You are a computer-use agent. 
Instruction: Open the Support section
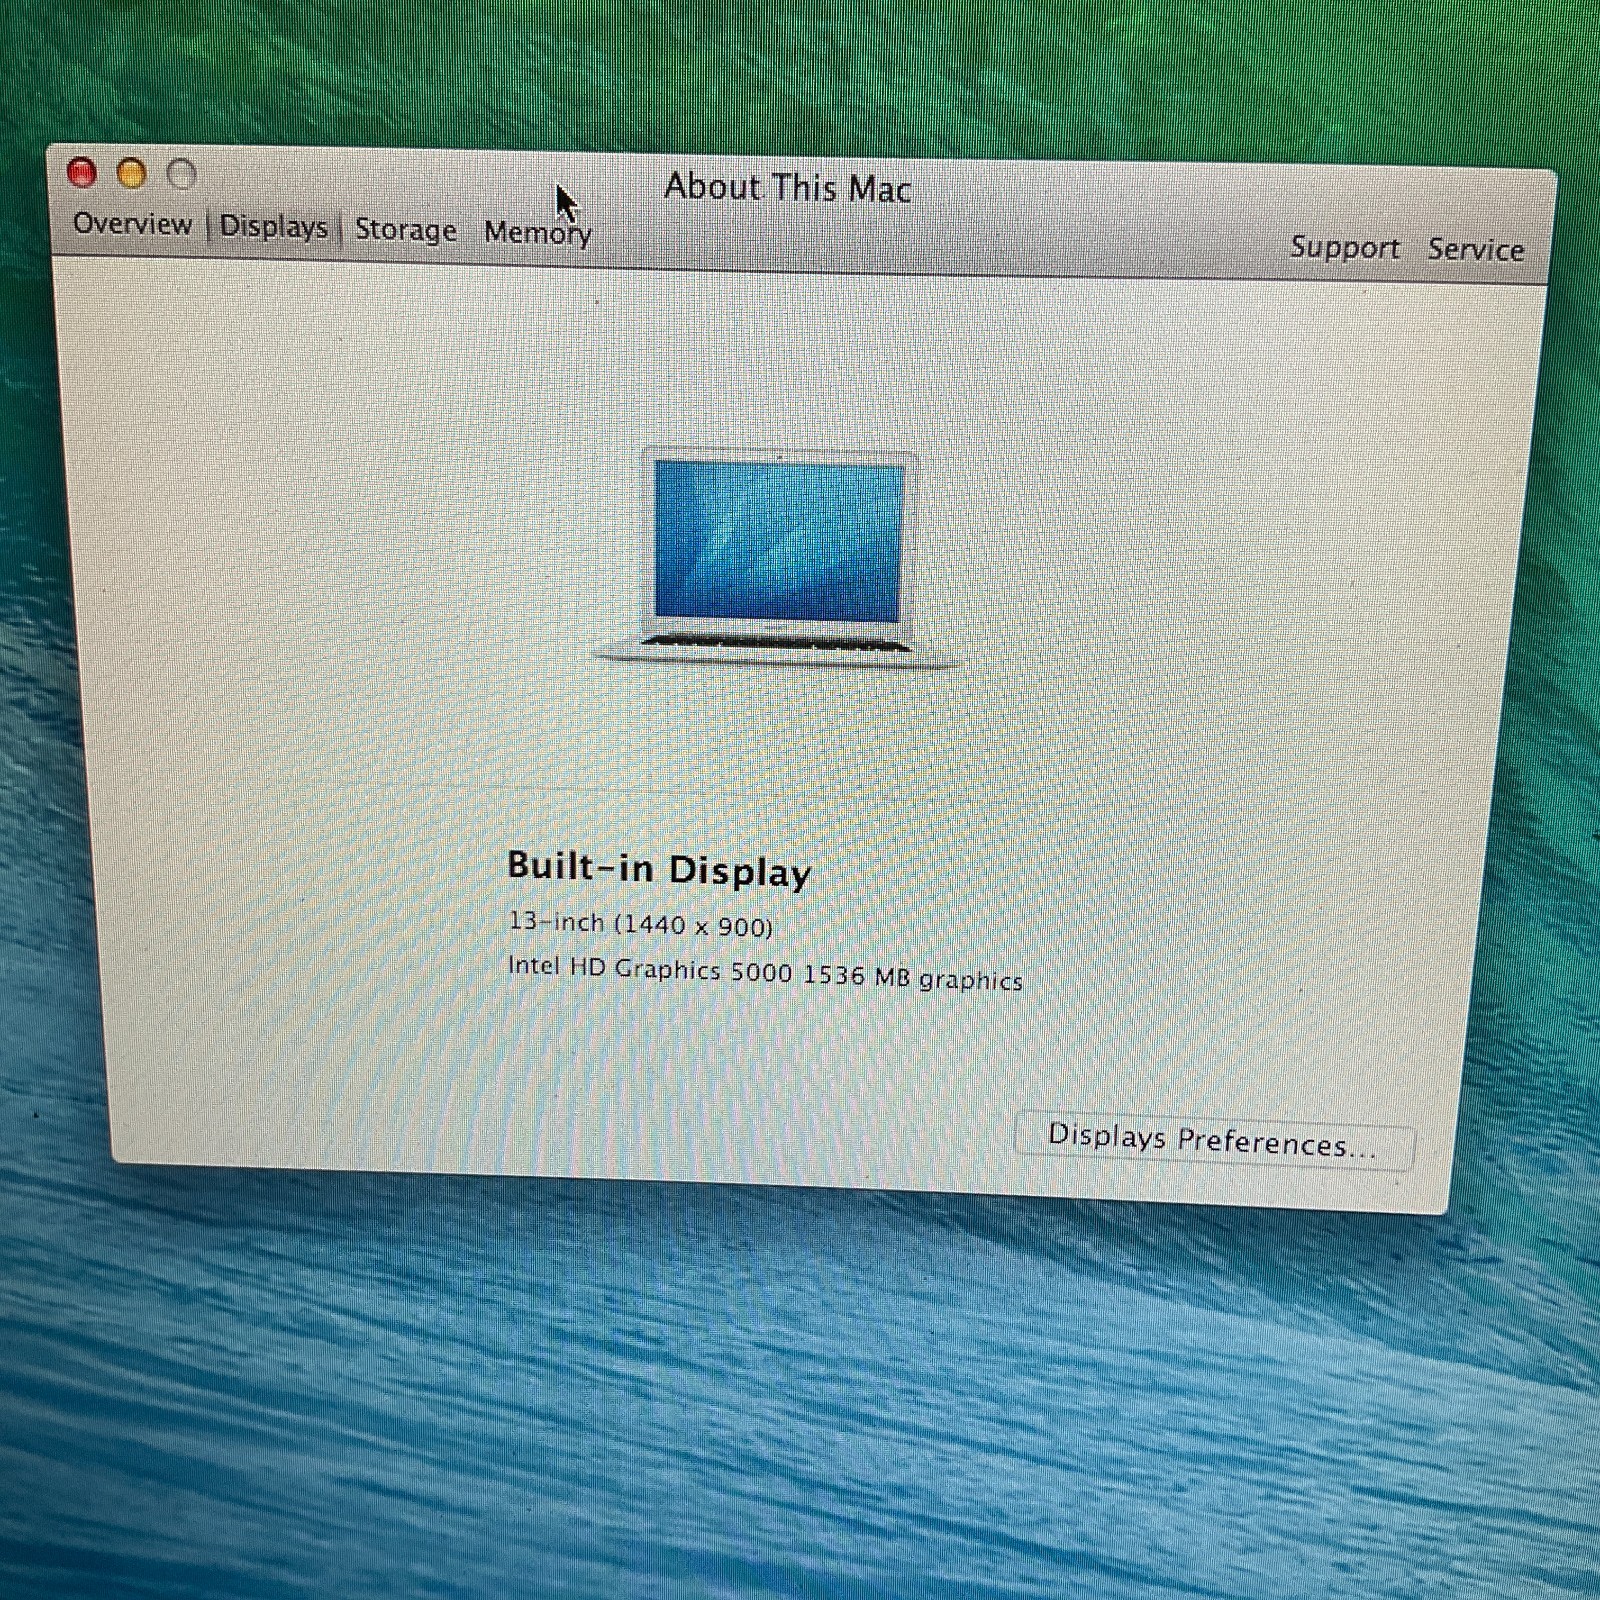point(1344,247)
